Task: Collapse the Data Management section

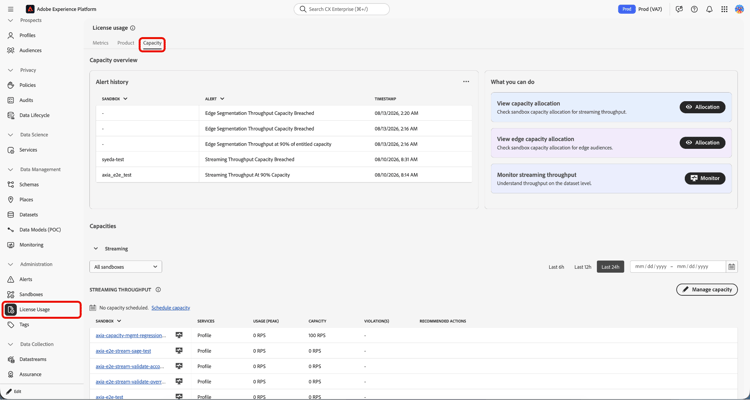Action: [11, 169]
